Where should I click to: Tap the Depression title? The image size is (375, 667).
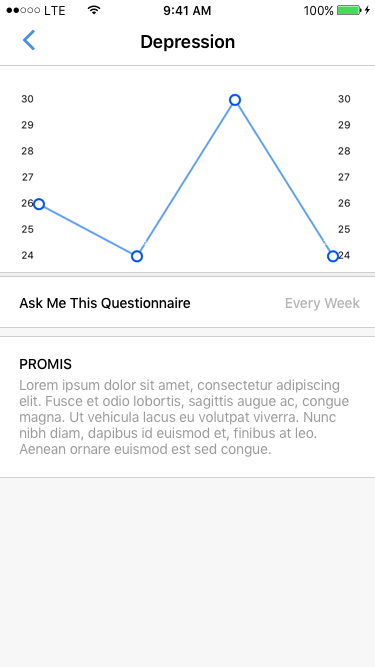click(188, 42)
